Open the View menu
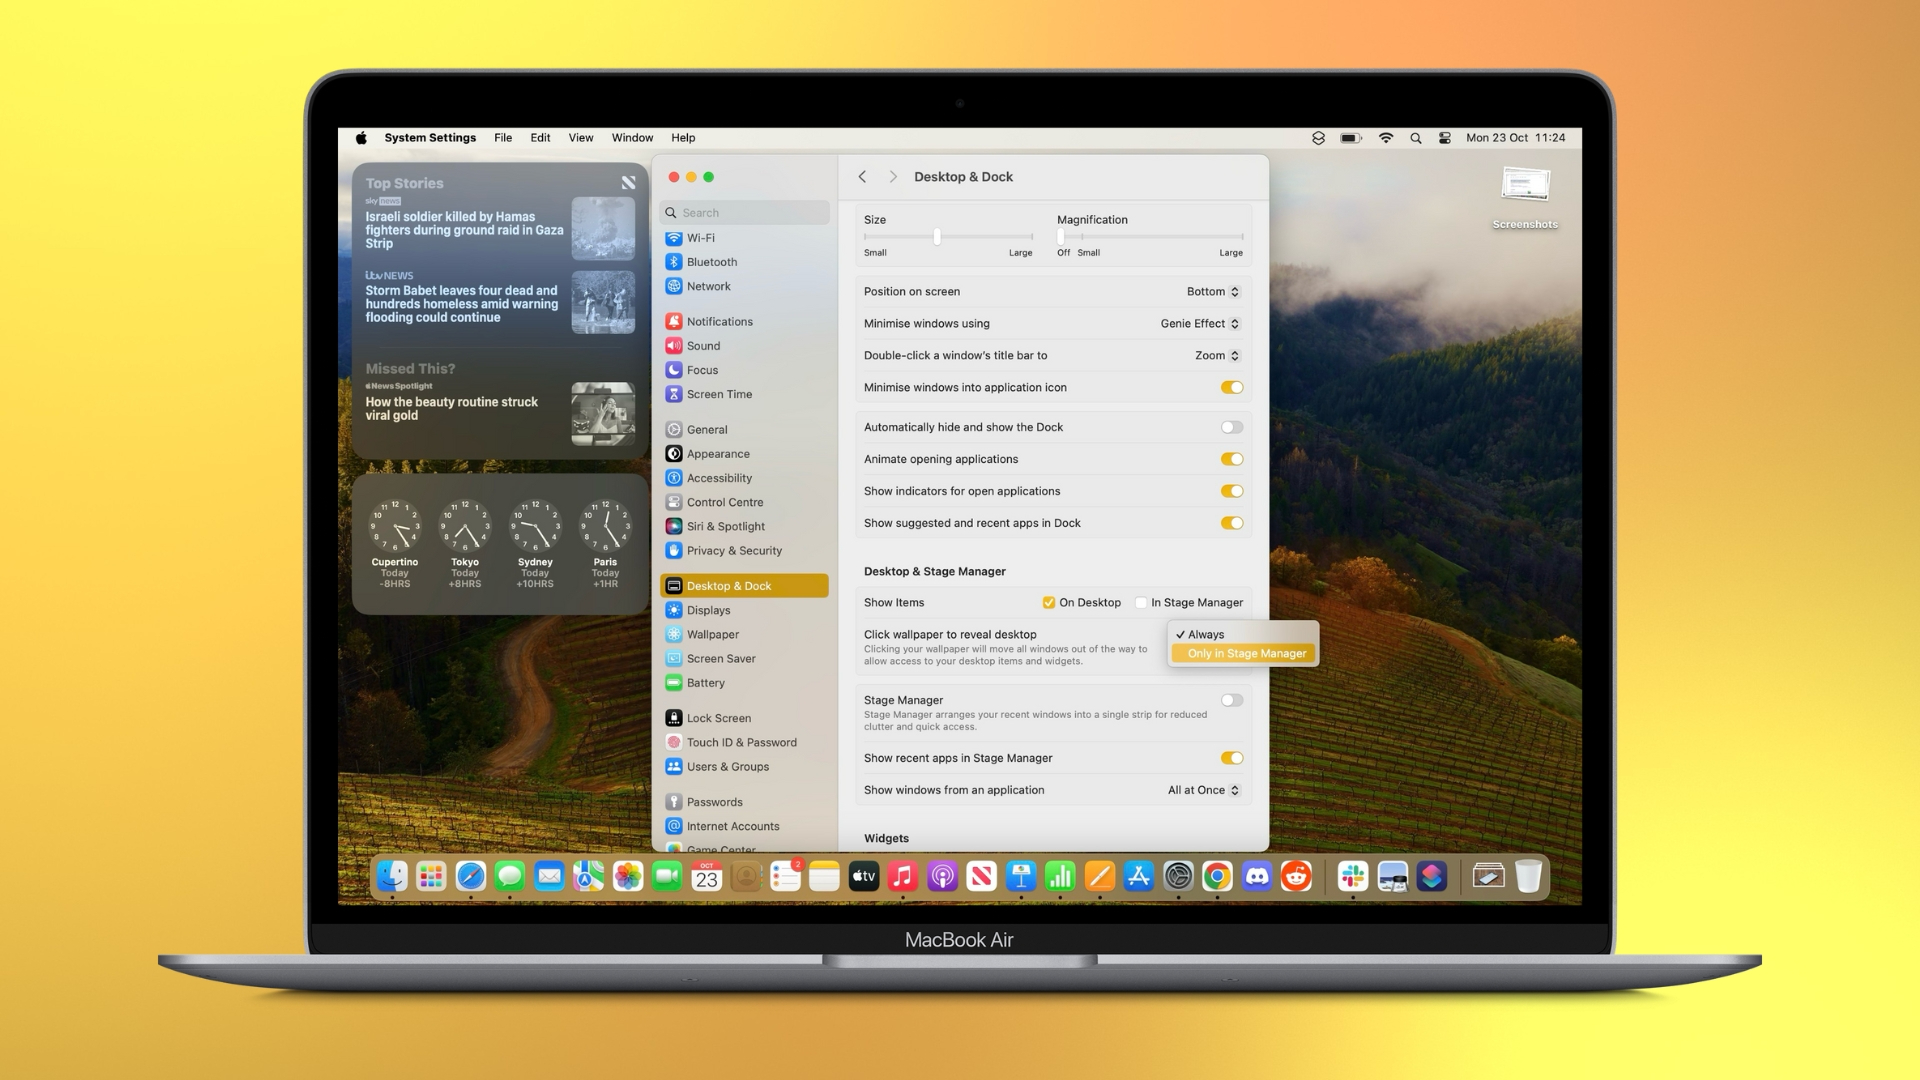This screenshot has width=1920, height=1080. (x=581, y=138)
